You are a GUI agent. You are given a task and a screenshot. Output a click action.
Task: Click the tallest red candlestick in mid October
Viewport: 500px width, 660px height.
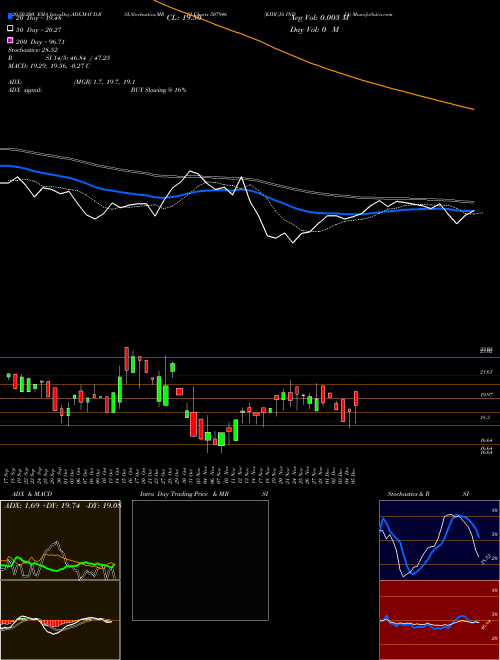tap(126, 359)
